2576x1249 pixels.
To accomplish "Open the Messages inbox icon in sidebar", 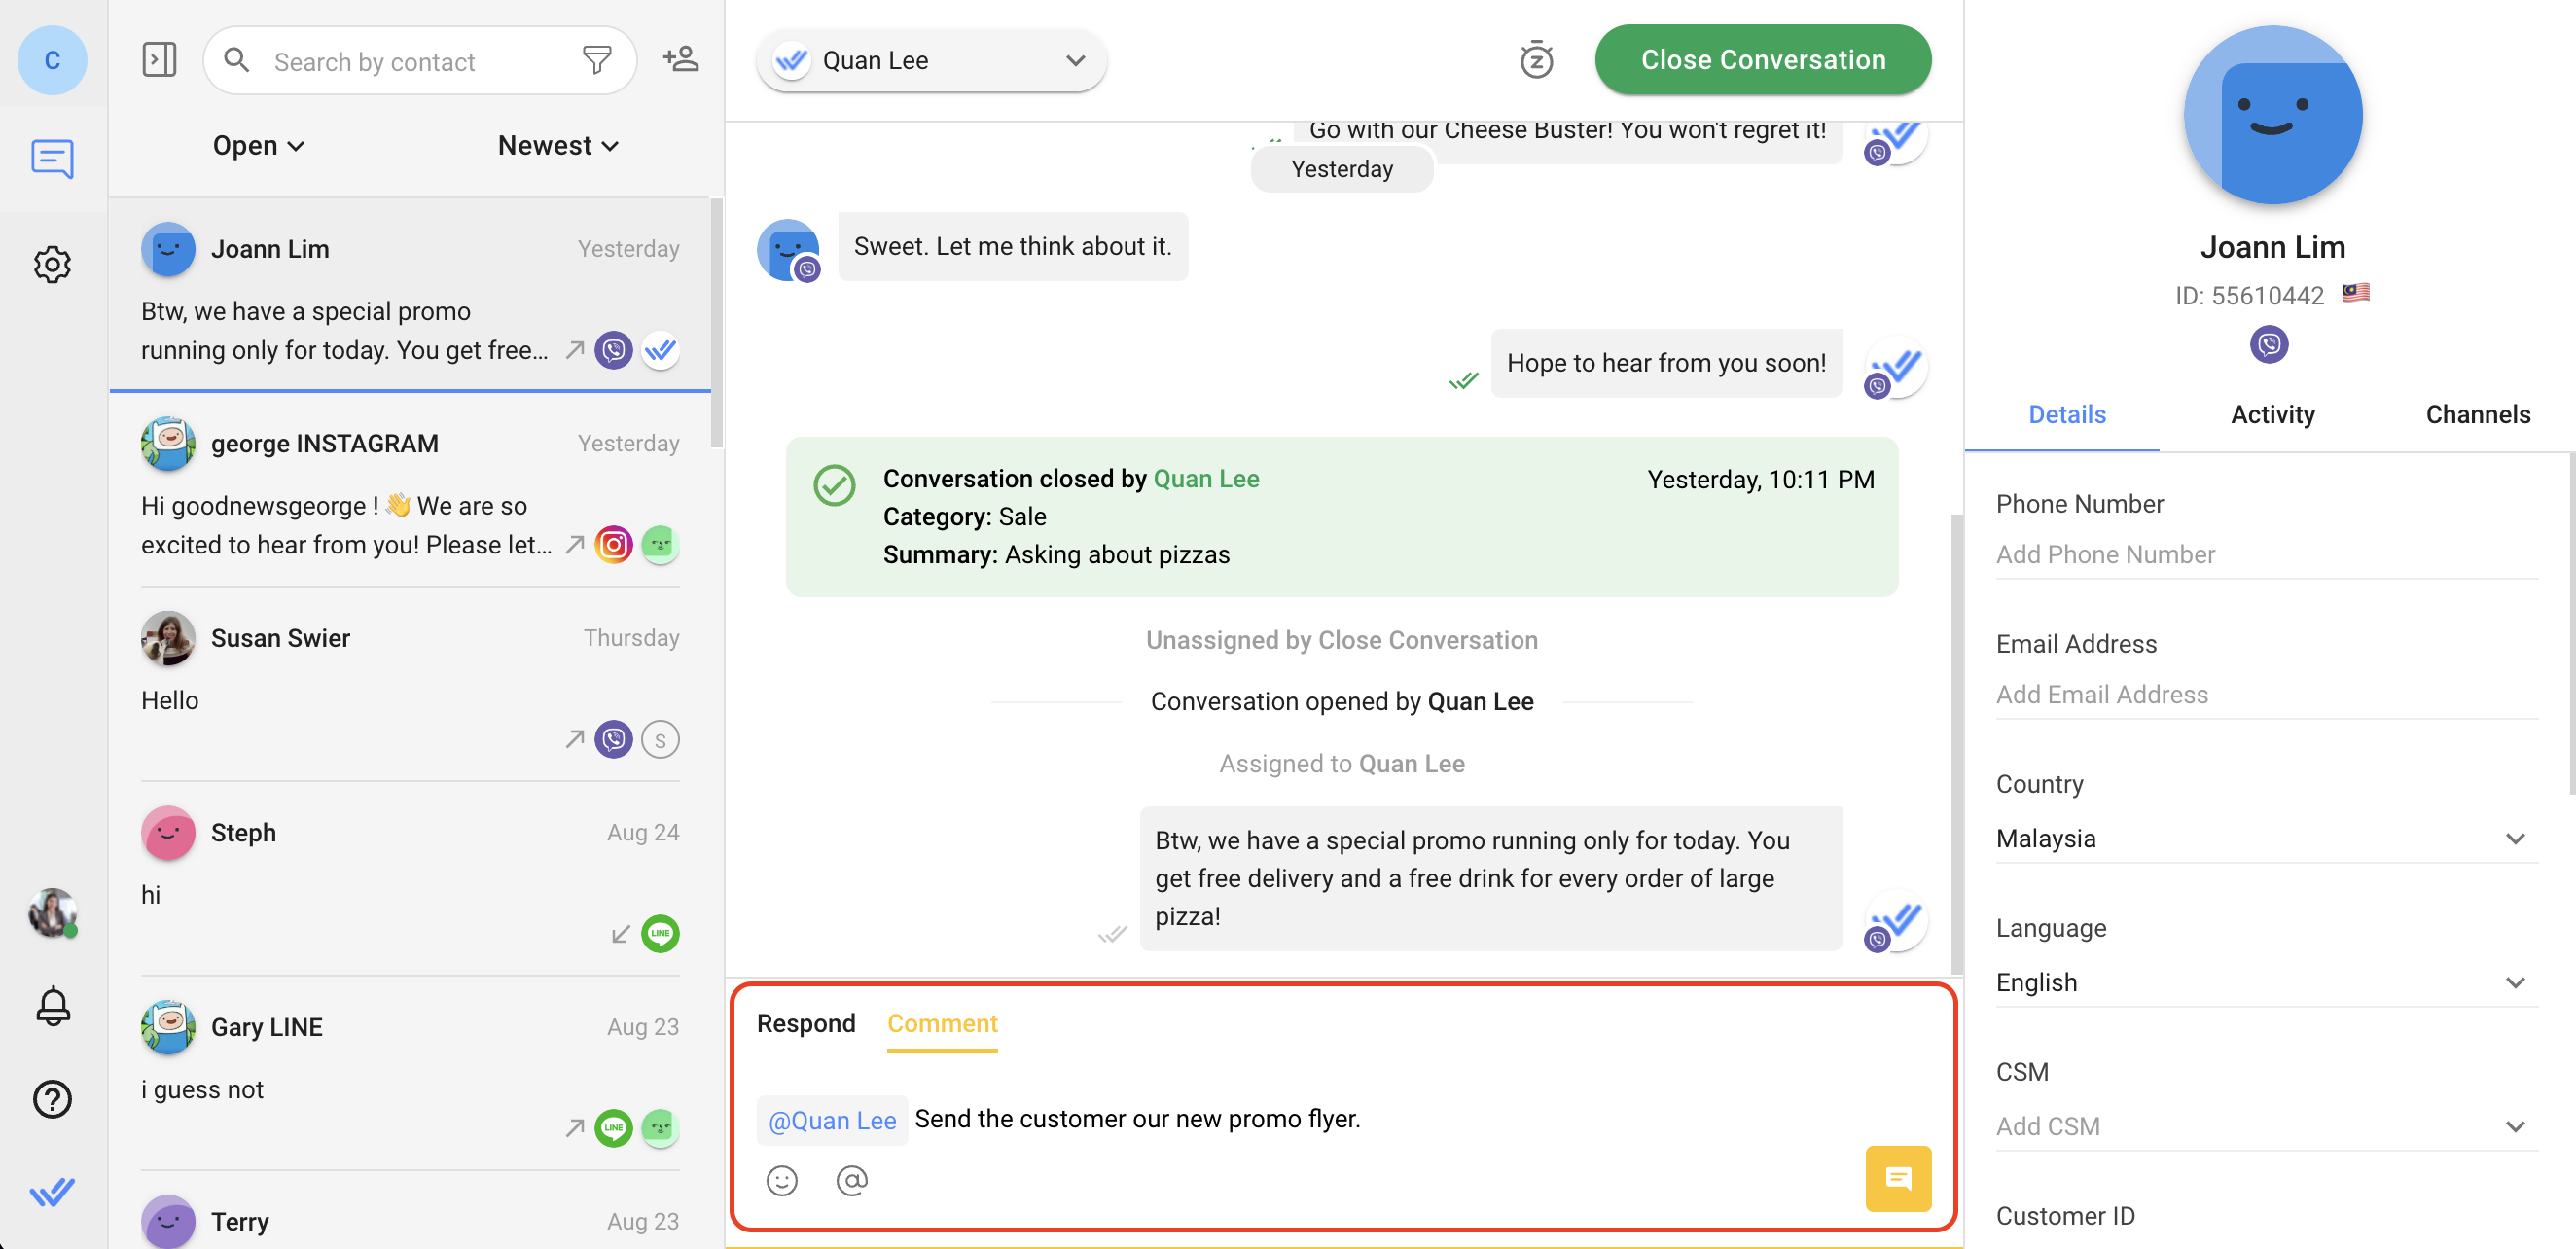I will click(x=52, y=159).
